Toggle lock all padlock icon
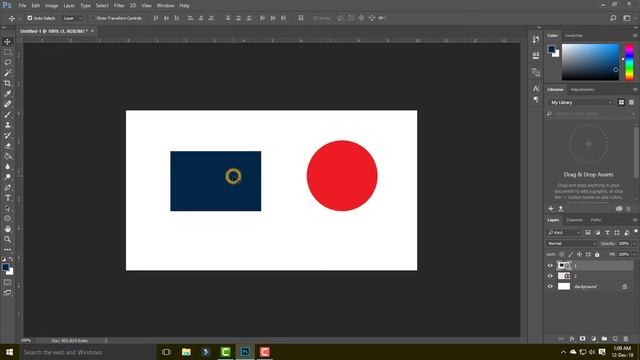Viewport: 640px width, 360px height. pos(597,254)
